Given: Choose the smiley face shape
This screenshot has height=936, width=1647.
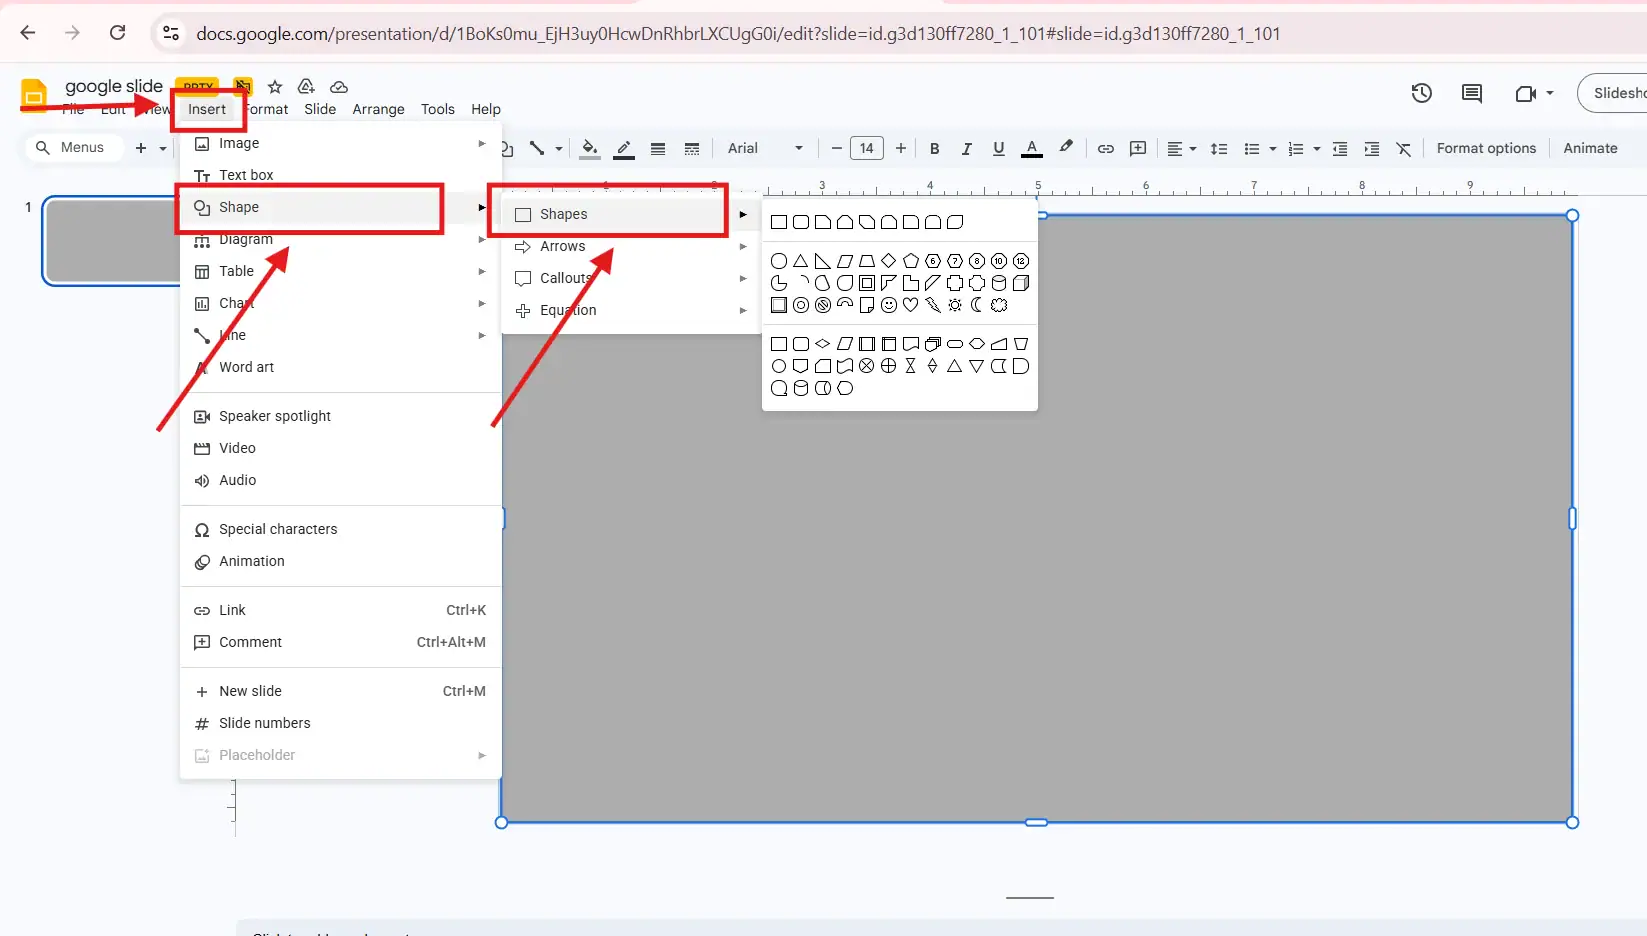Looking at the screenshot, I should (x=888, y=305).
